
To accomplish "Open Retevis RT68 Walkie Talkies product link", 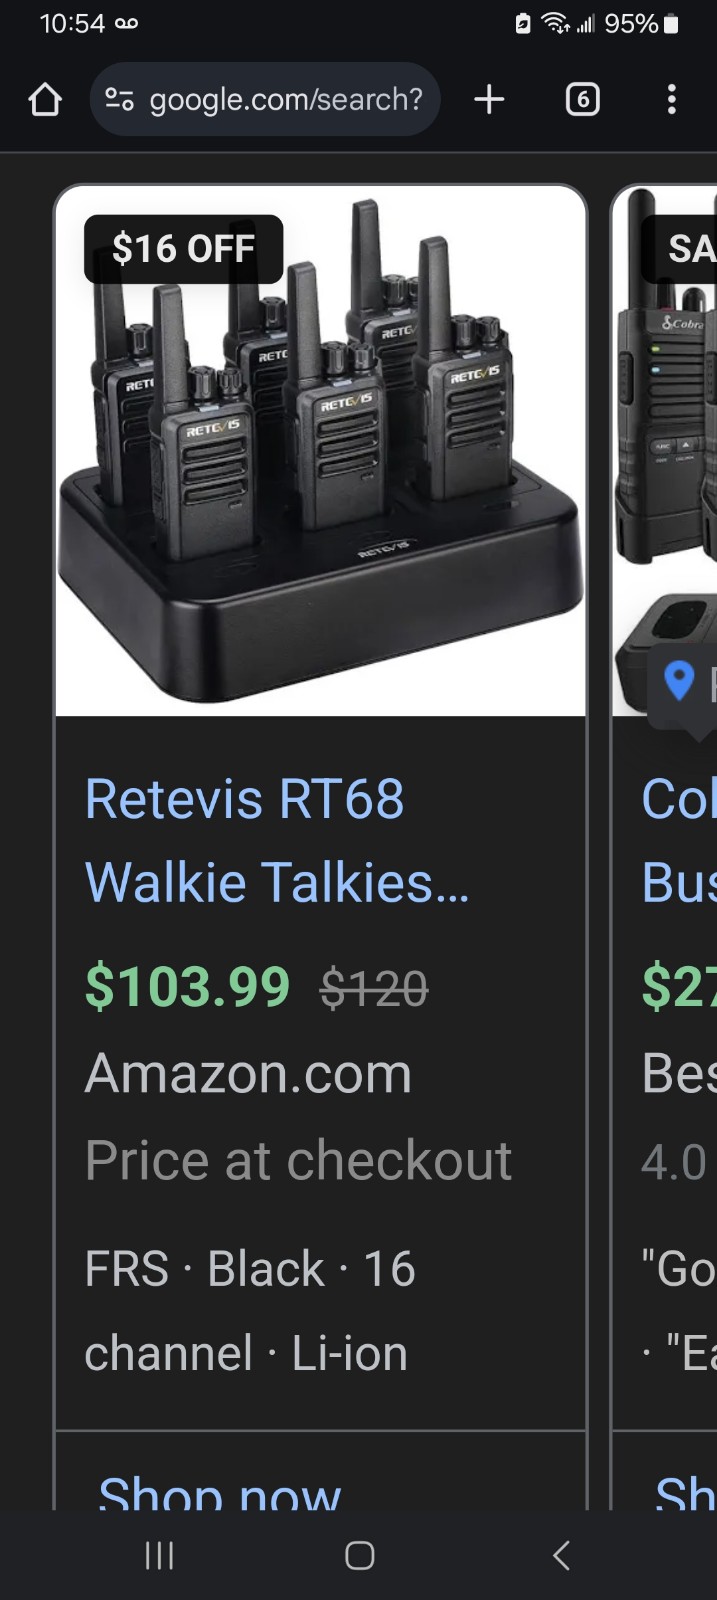I will (277, 840).
